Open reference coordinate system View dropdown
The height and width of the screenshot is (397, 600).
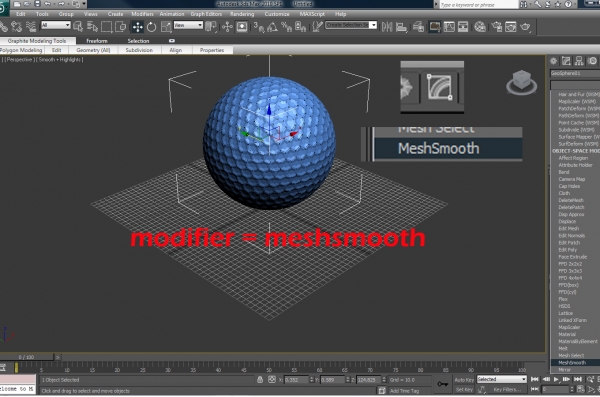(x=188, y=25)
